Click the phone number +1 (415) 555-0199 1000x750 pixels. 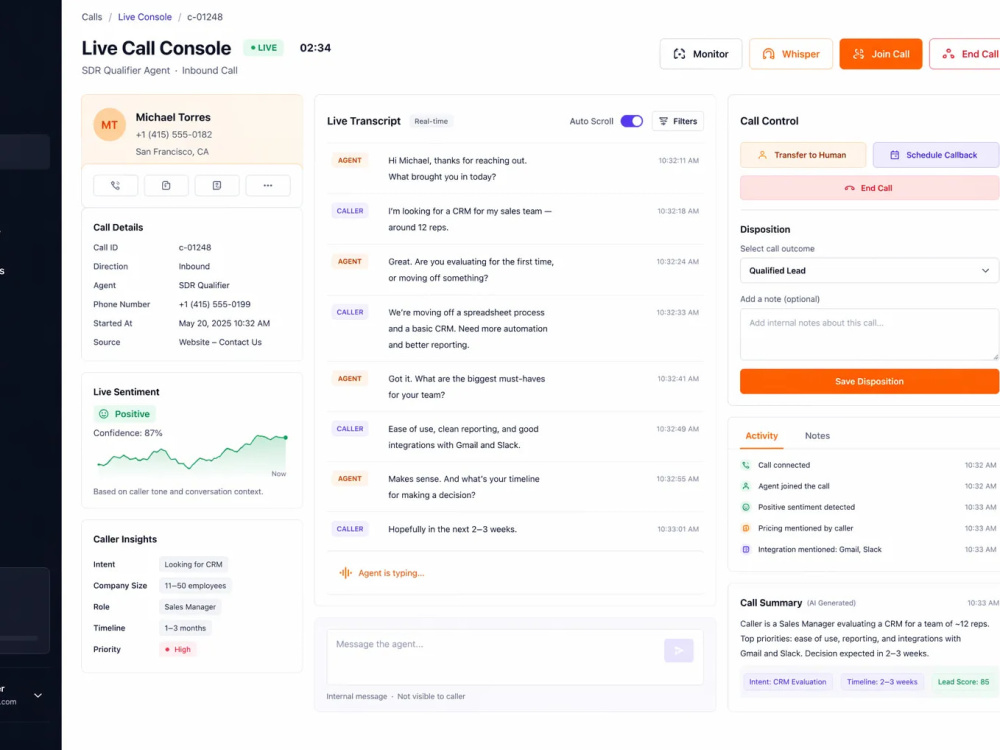214,304
